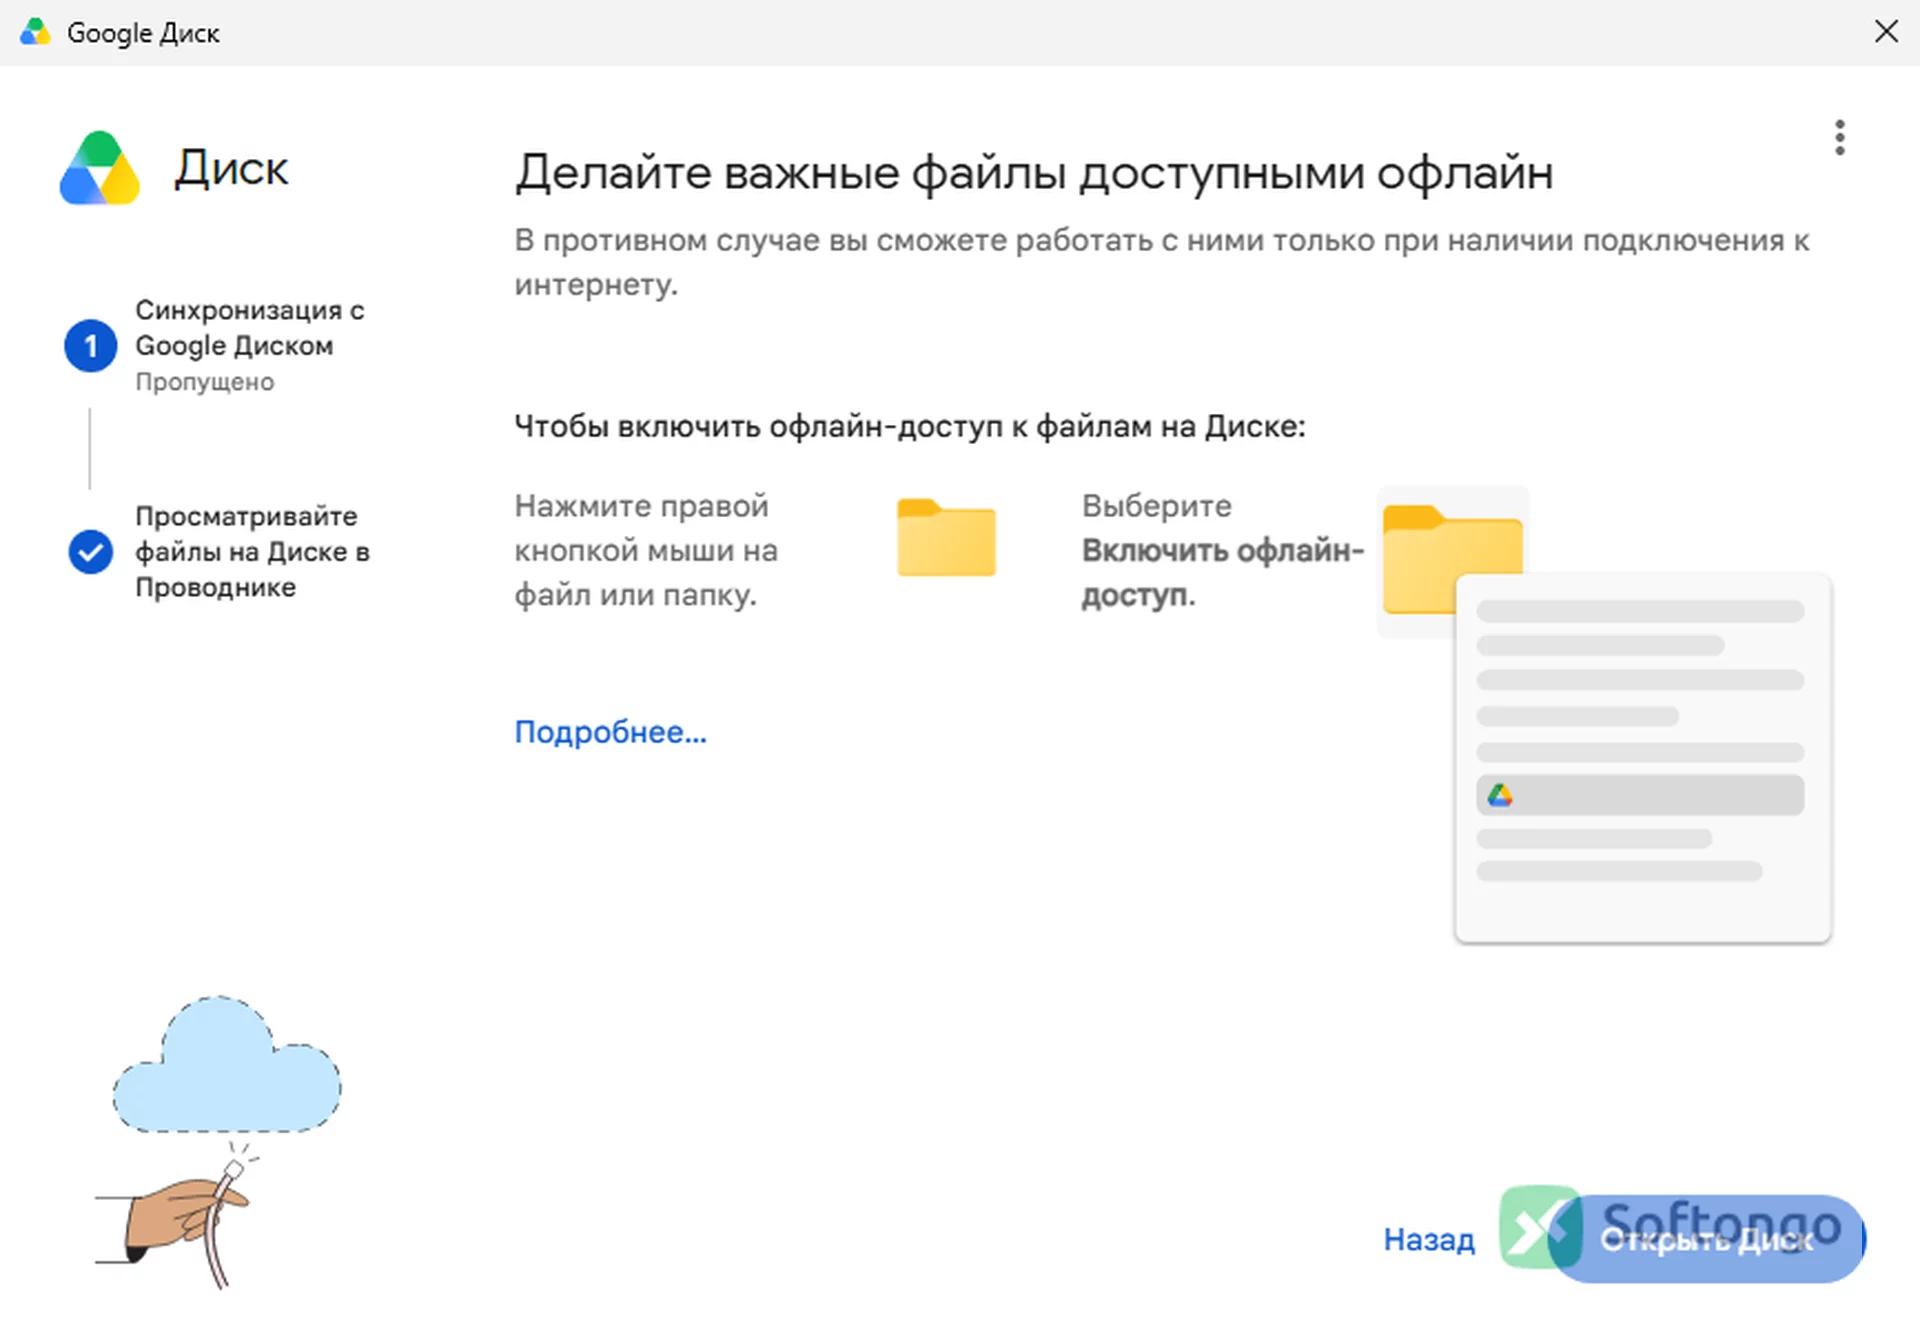1920x1330 pixels.
Task: Click heading 'Делайте важные файлы доступными офлайн'
Action: 1034,172
